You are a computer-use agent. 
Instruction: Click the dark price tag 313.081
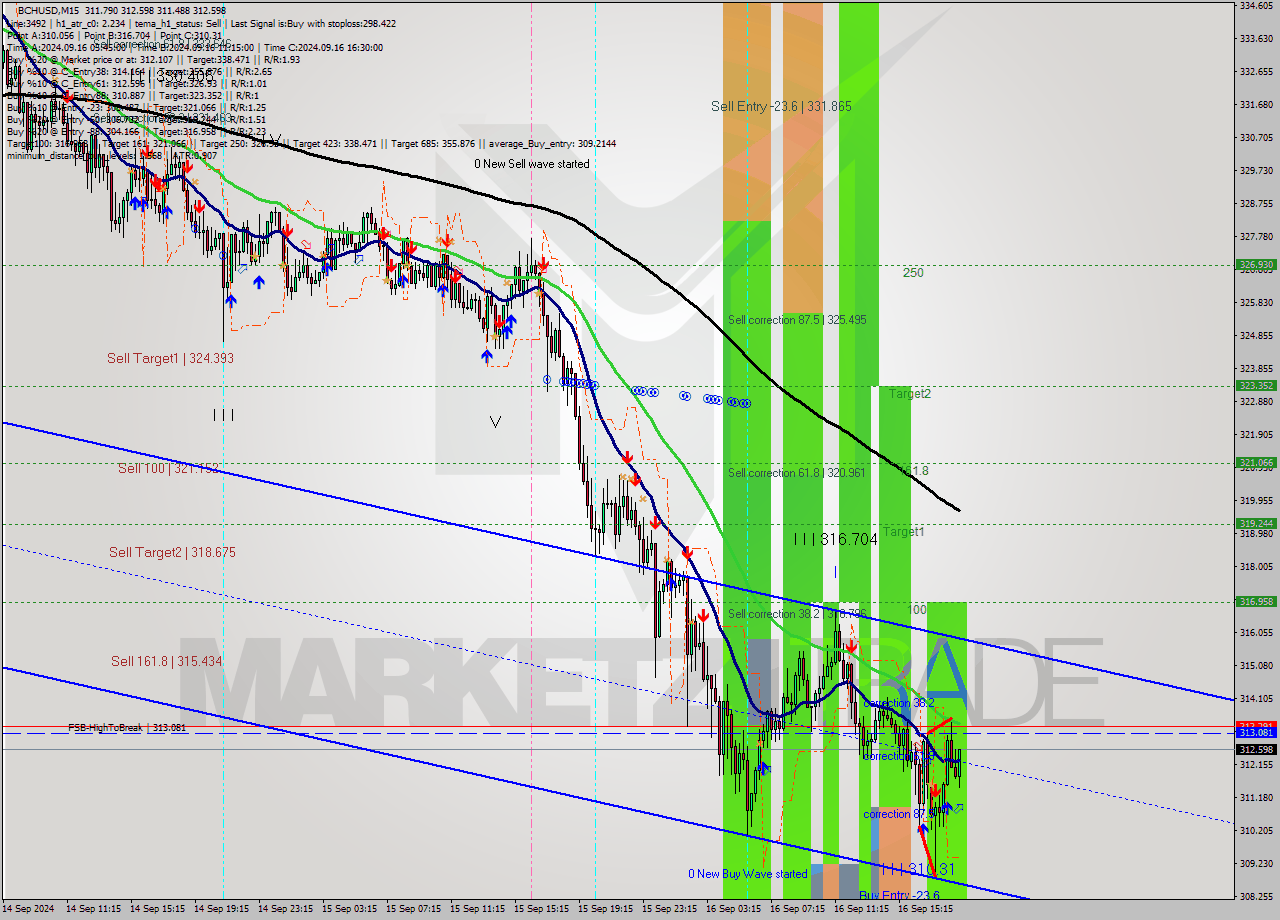coord(1256,733)
